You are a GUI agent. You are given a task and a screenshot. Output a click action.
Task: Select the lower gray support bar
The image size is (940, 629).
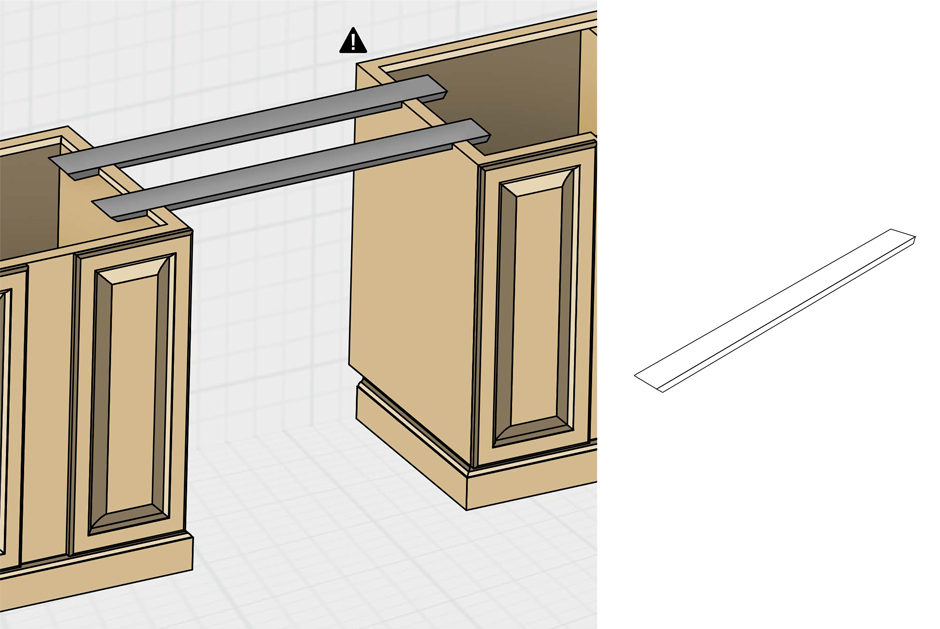point(290,168)
